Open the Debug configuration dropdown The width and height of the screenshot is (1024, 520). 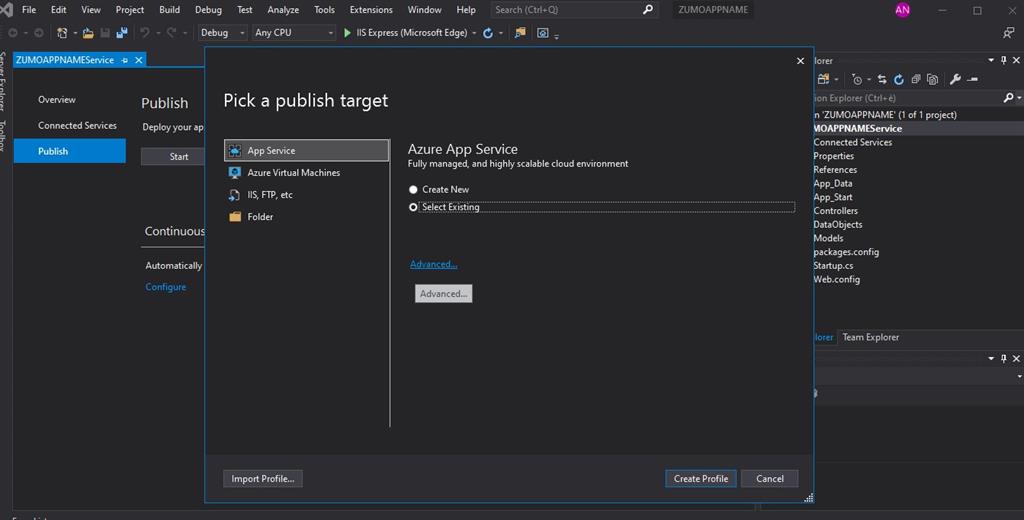[x=221, y=33]
